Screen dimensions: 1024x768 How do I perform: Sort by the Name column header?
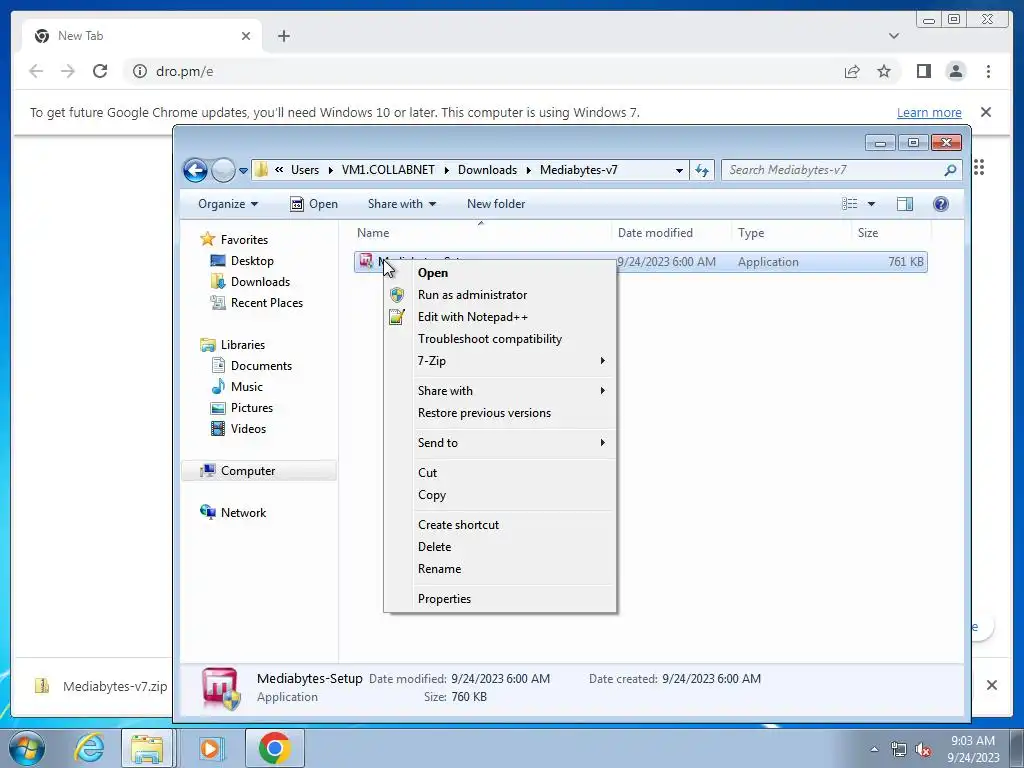(x=481, y=233)
